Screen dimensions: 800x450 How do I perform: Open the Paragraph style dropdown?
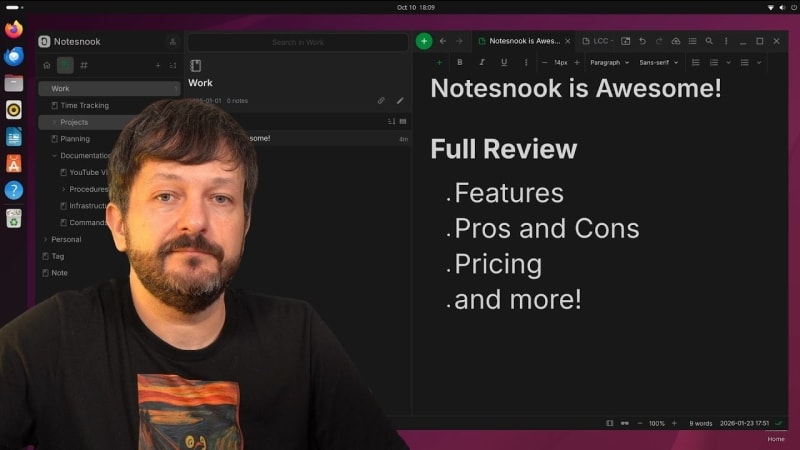[609, 62]
